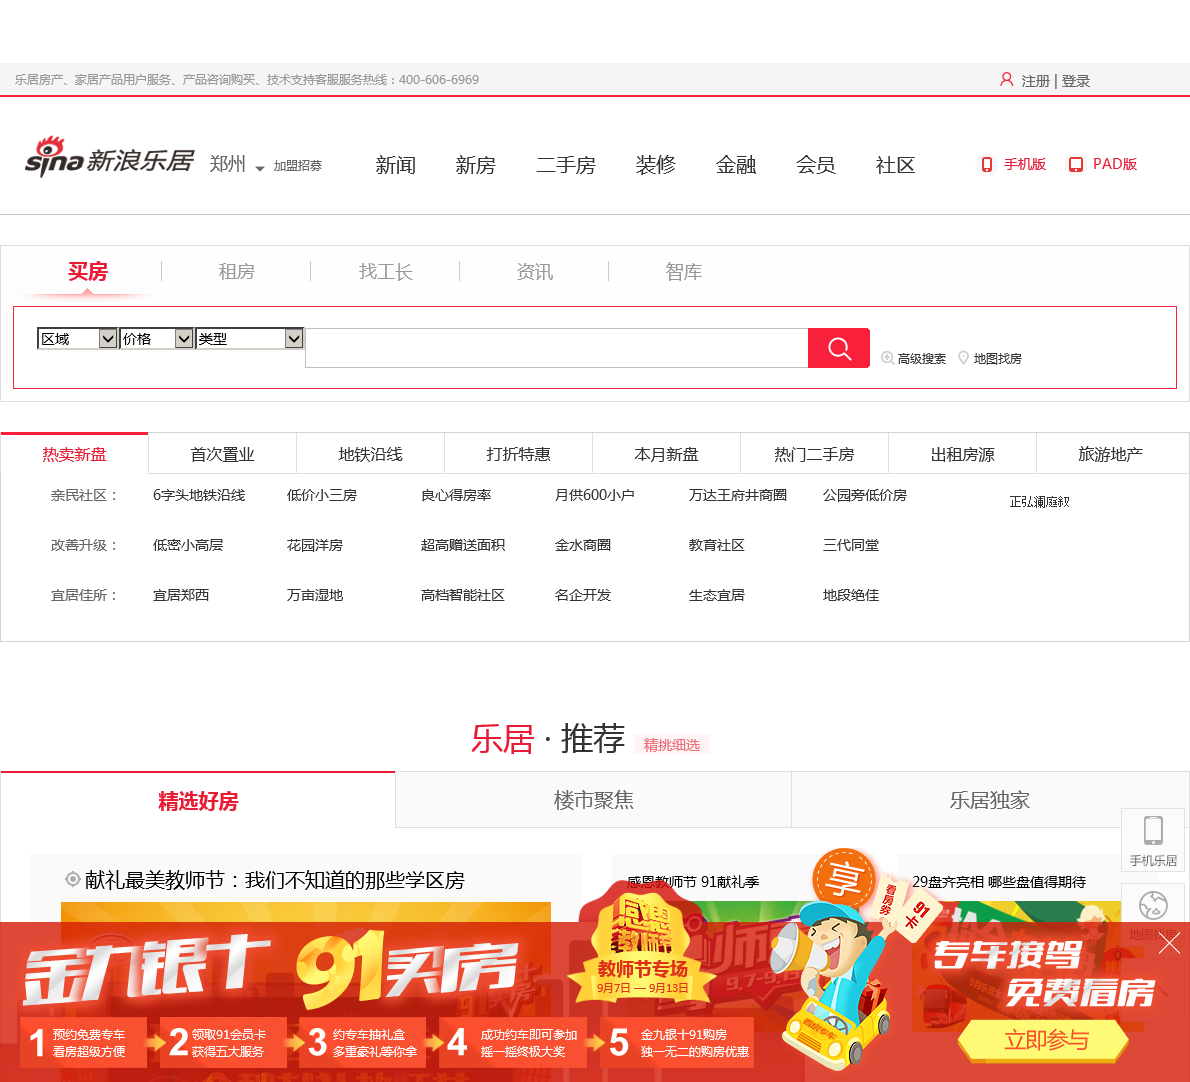This screenshot has height=1082, width=1190.
Task: Open the 精选好房 recommendation tab
Action: point(198,800)
